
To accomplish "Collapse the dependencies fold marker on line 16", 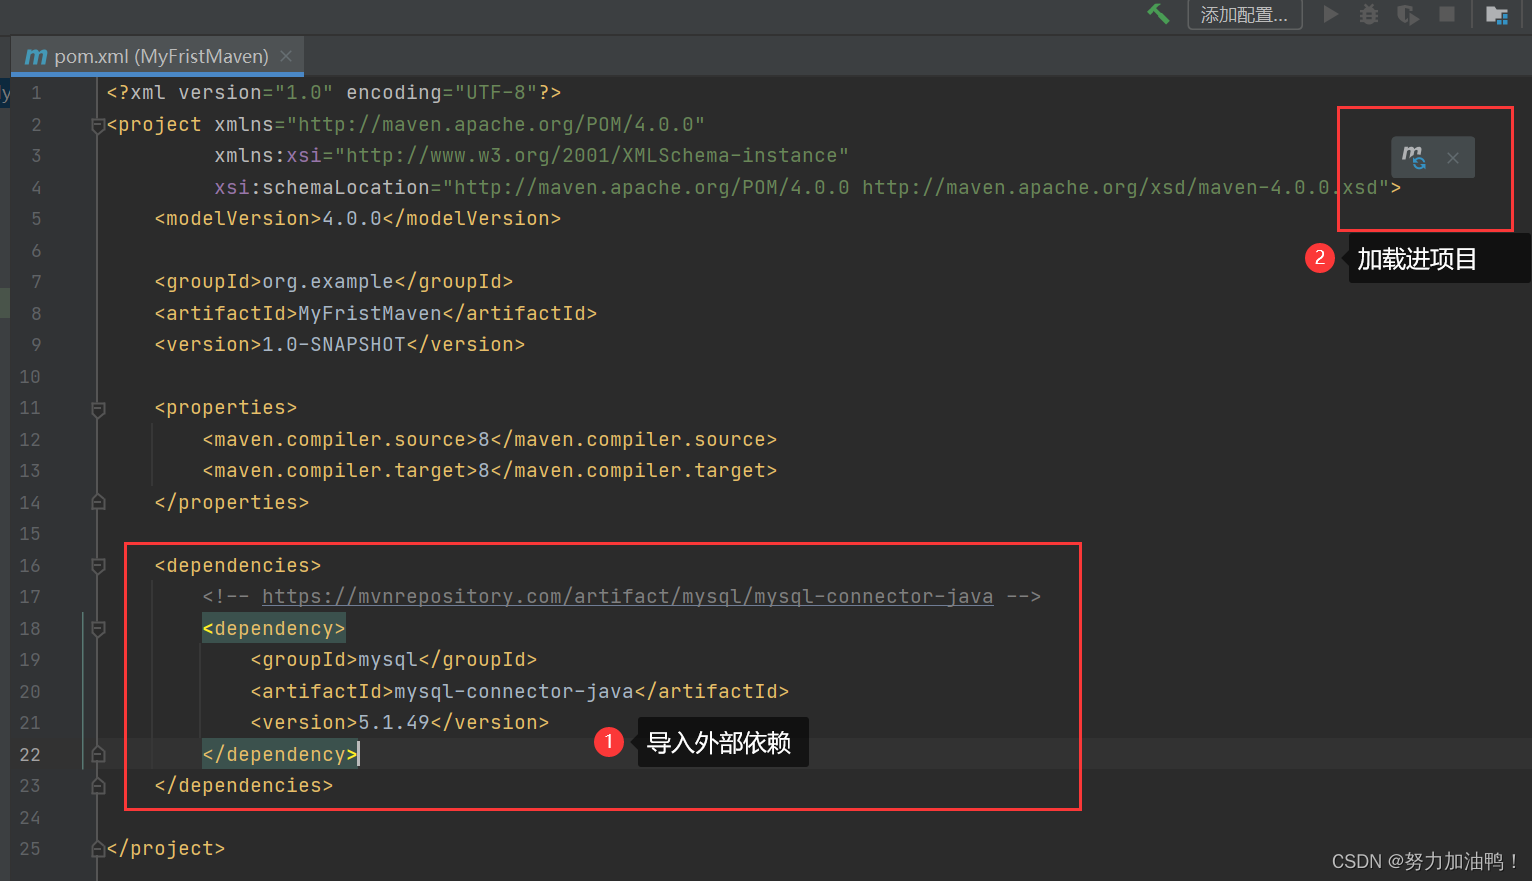I will pos(98,566).
